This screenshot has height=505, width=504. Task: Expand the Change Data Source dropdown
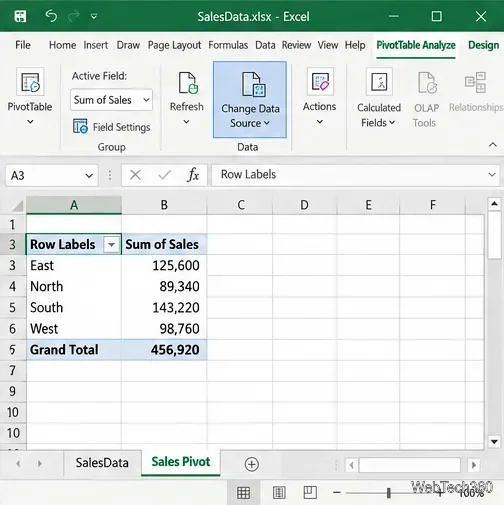point(267,123)
